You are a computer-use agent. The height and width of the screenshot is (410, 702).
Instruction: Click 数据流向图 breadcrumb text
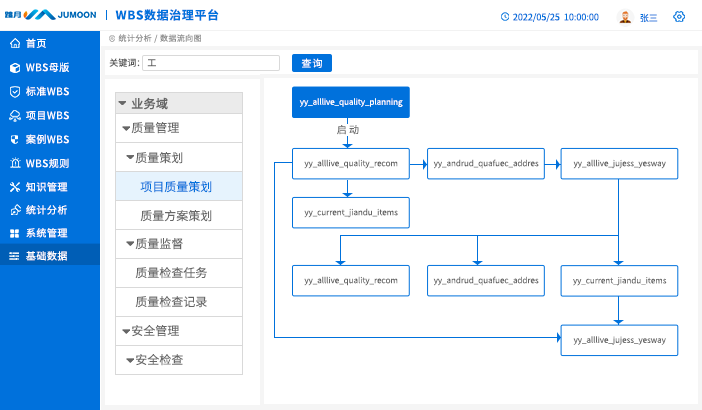click(x=180, y=38)
